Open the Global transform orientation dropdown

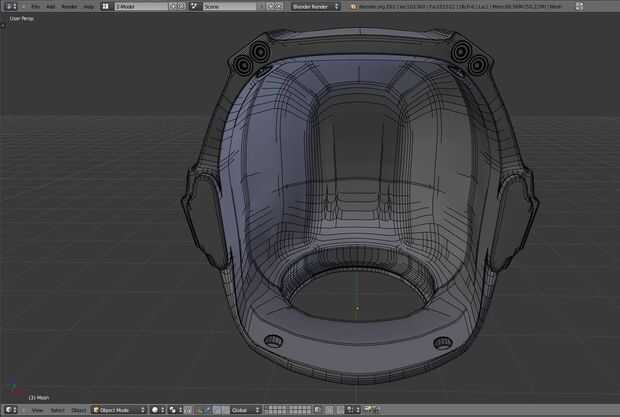pyautogui.click(x=245, y=410)
